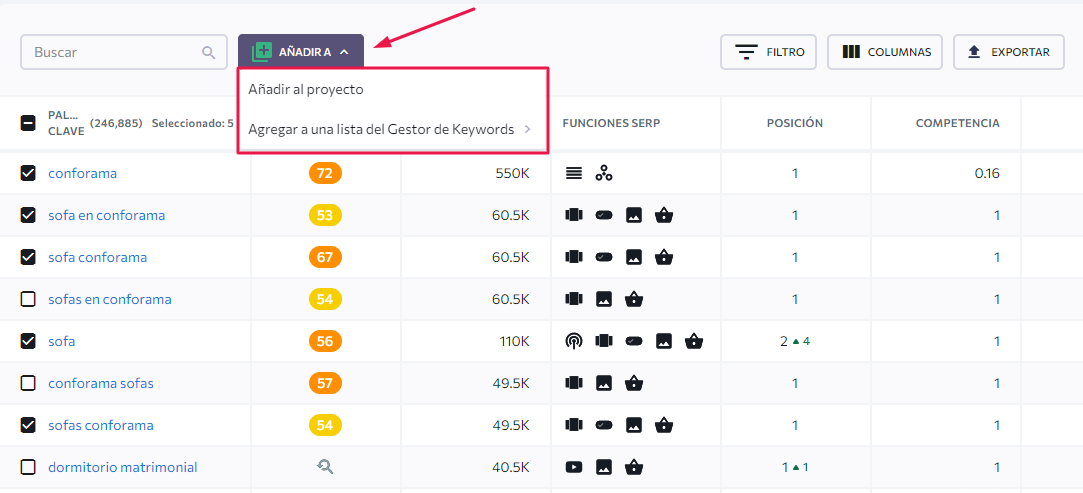Click the 550K volume value for conforama
Viewport: 1083px width, 493px height.
[x=512, y=173]
